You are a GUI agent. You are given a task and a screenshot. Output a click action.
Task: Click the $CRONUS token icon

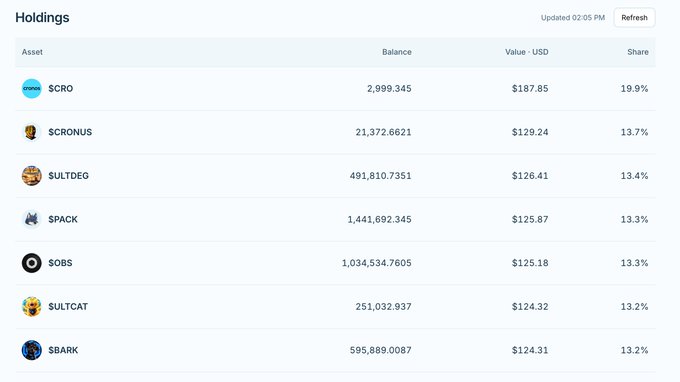point(32,132)
